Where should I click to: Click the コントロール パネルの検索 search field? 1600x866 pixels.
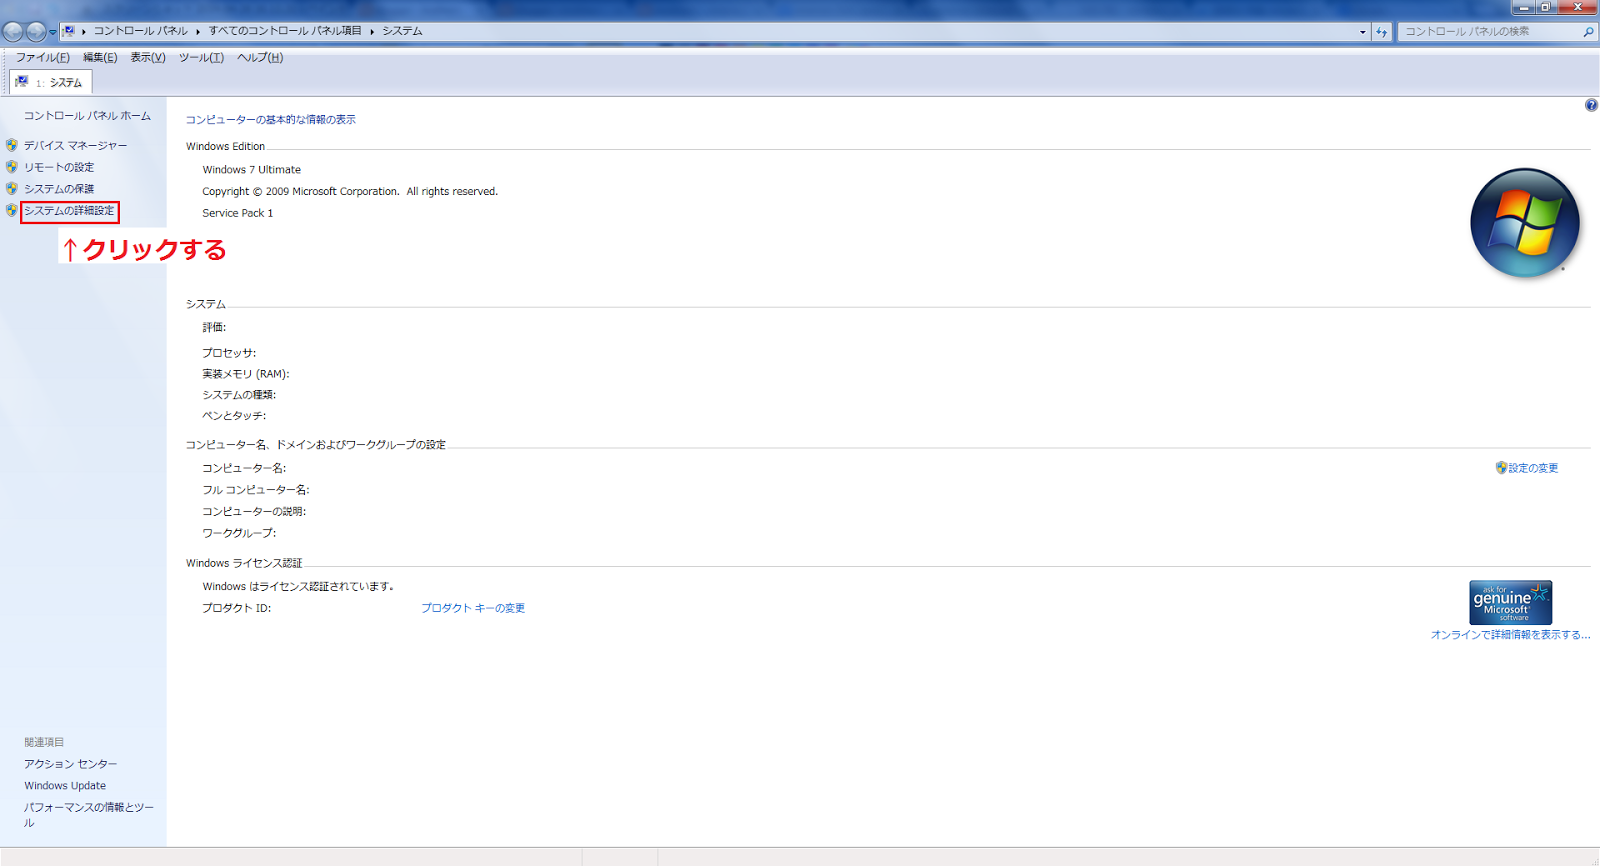click(x=1488, y=32)
